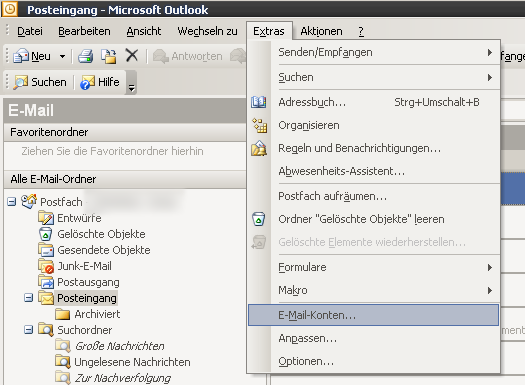Click the Gesendete Objekte folder icon

tap(46, 250)
